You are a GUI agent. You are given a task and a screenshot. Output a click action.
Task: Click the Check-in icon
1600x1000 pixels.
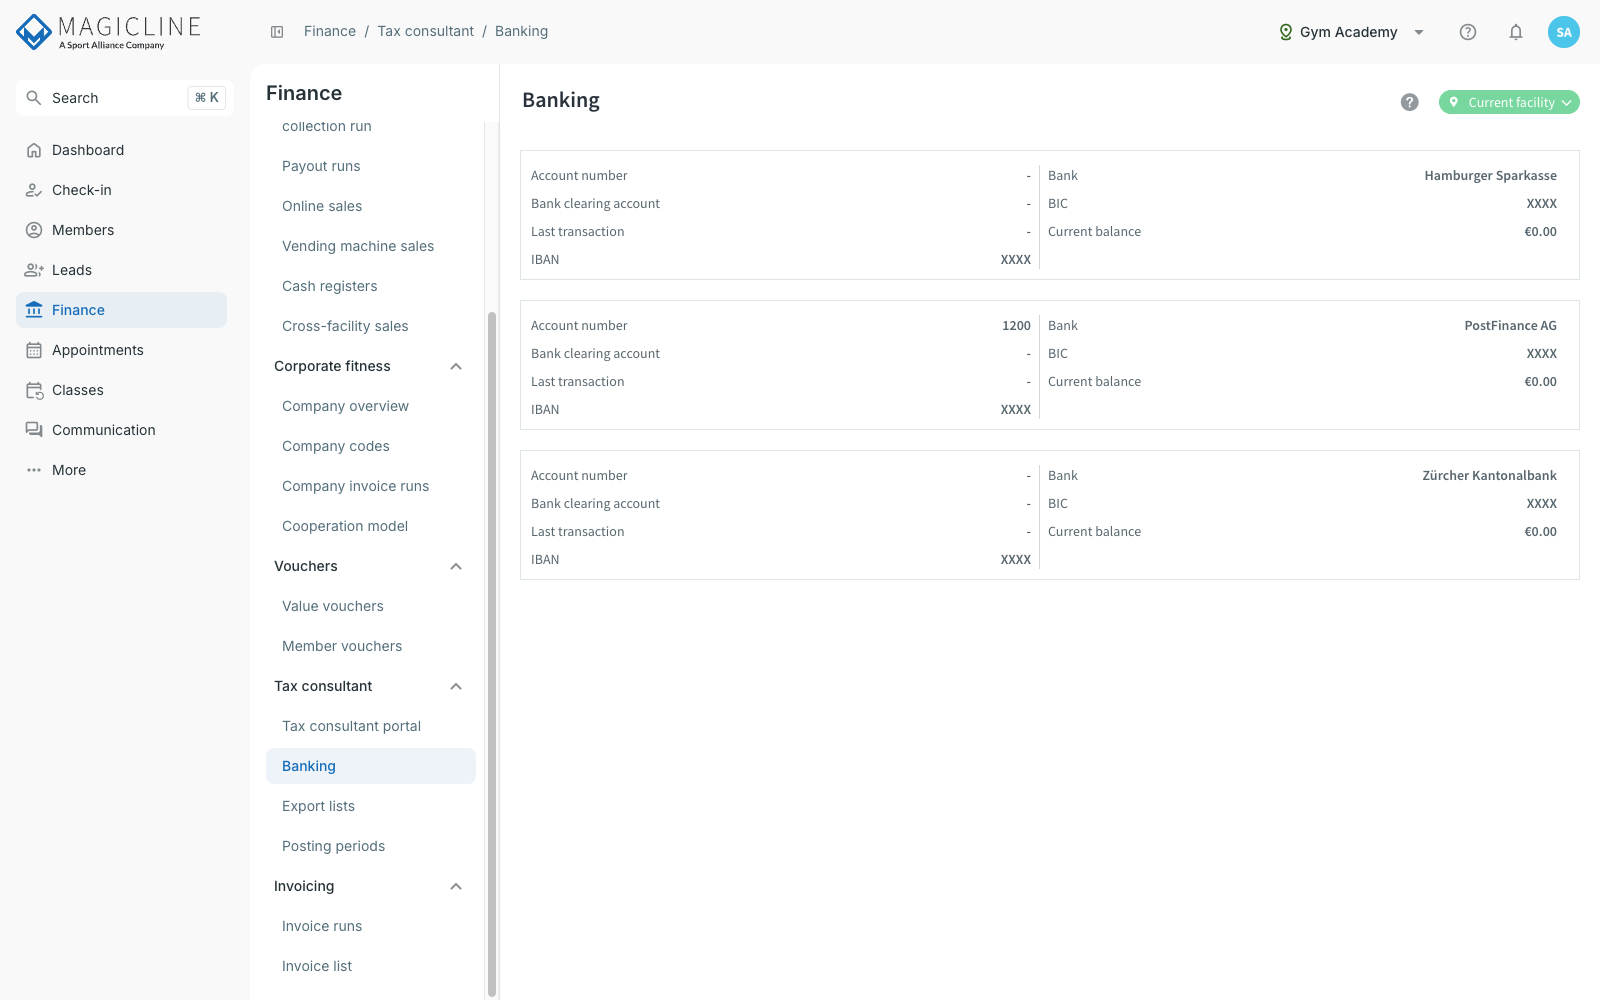click(x=34, y=190)
